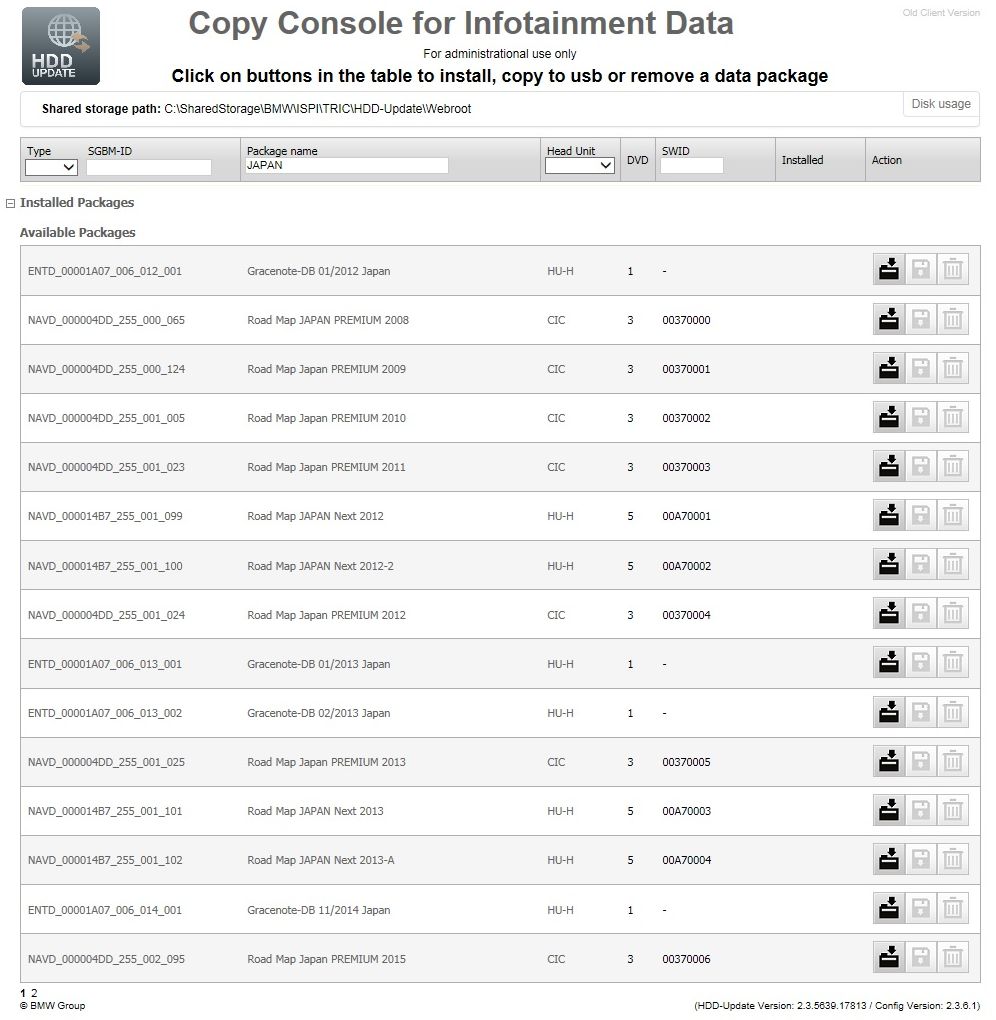
Task: Copy Gracenote-DB 02/2013 Japan to USB
Action: tap(921, 712)
